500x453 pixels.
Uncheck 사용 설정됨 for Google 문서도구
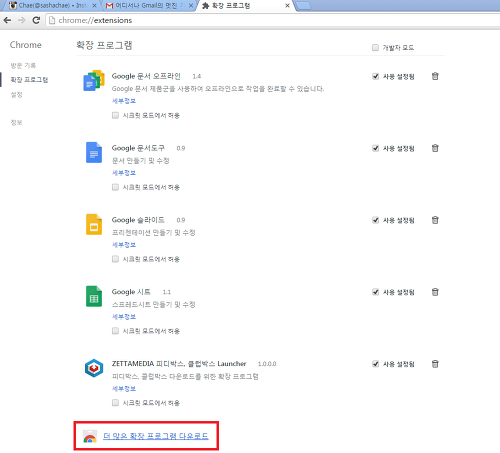coord(375,148)
